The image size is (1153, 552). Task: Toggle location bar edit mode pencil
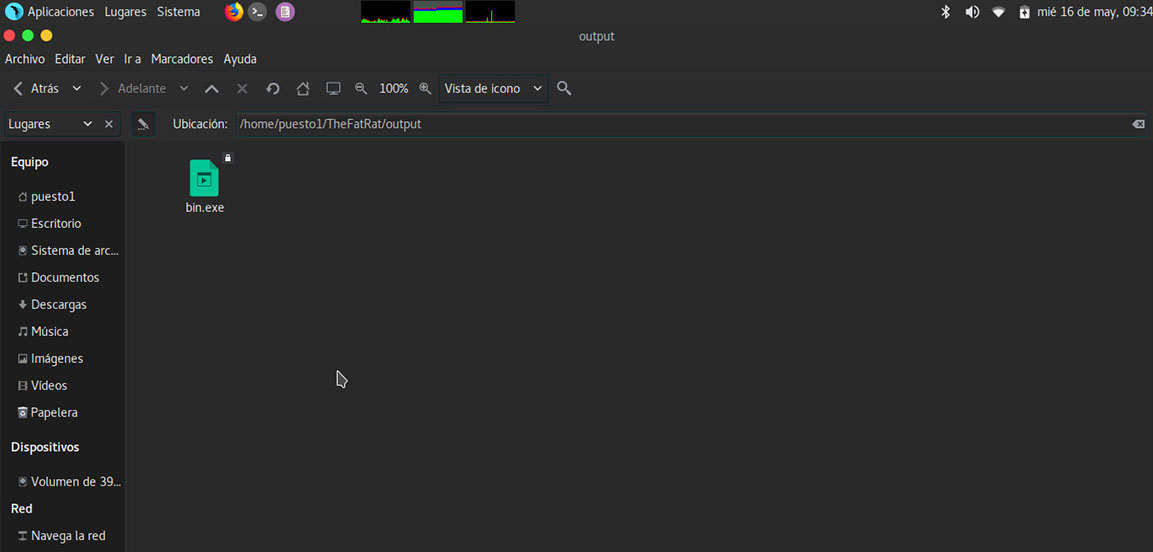[x=143, y=124]
